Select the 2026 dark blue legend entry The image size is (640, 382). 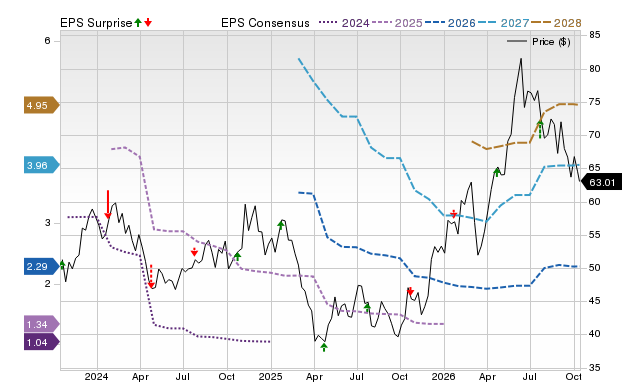coord(450,23)
